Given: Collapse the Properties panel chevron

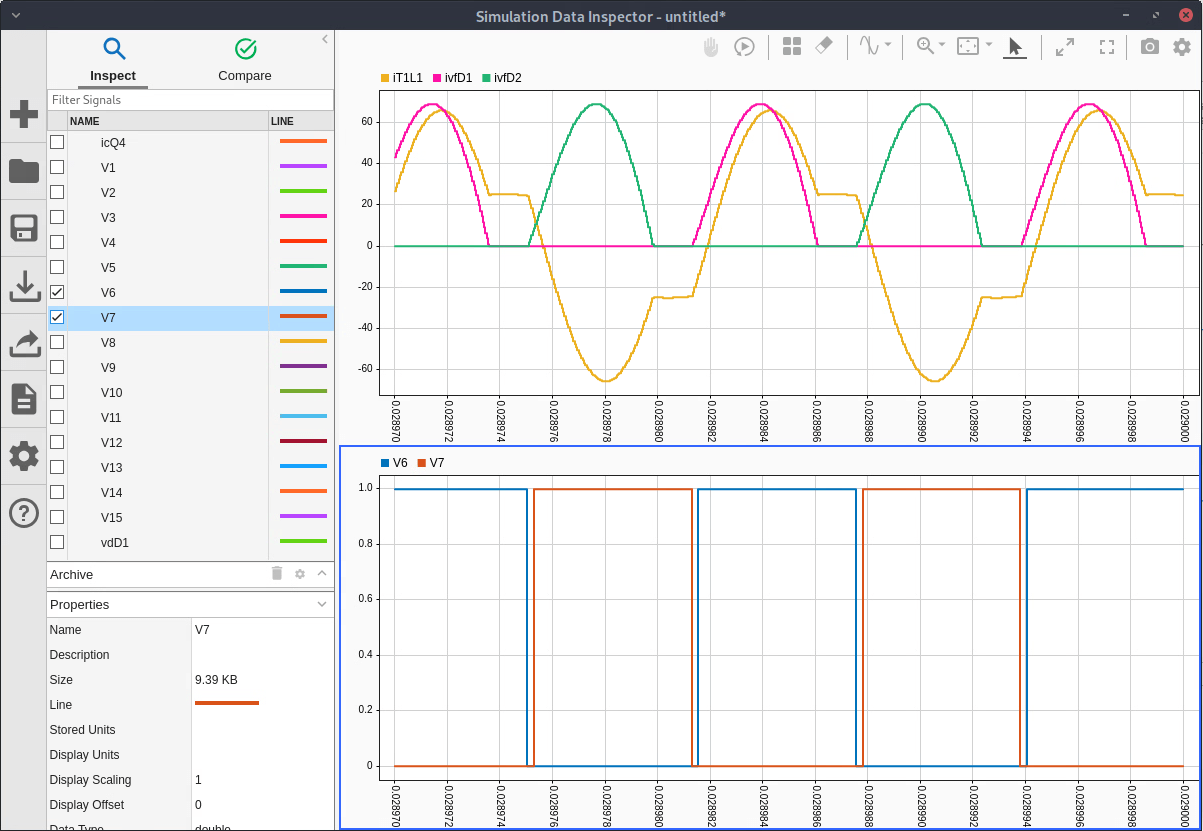Looking at the screenshot, I should (x=322, y=604).
